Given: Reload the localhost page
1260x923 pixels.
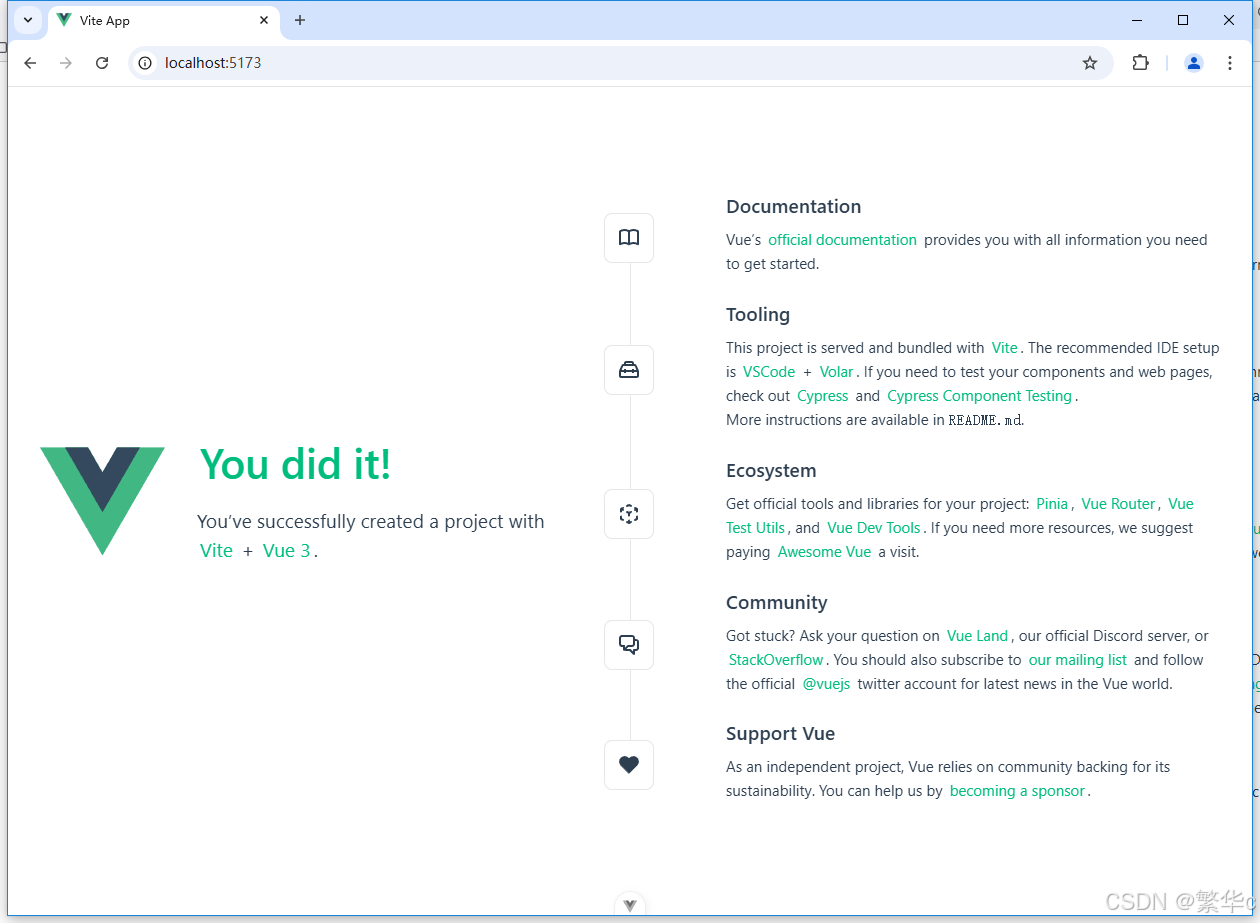Looking at the screenshot, I should click(102, 63).
